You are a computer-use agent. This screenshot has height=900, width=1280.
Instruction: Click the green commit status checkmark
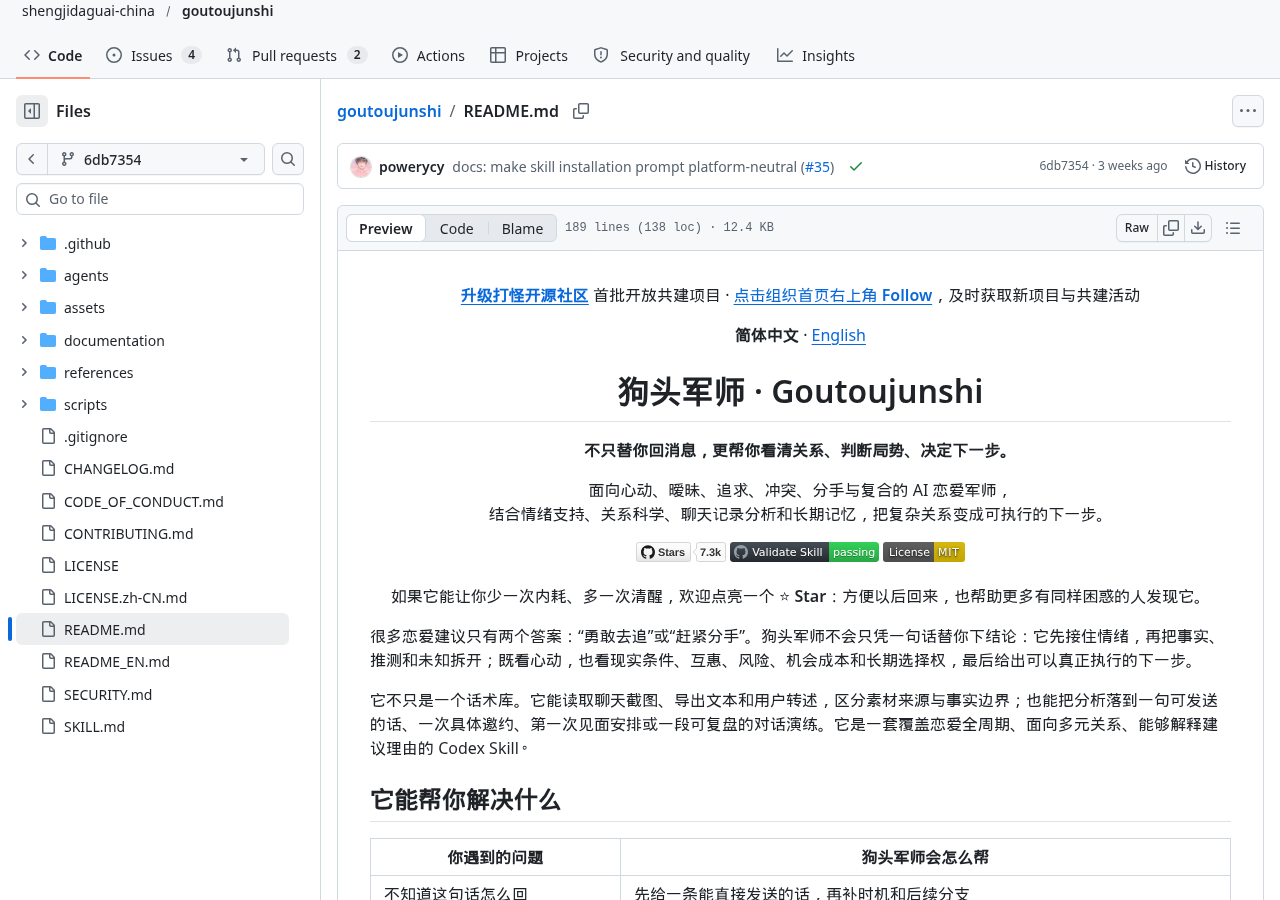tap(856, 166)
